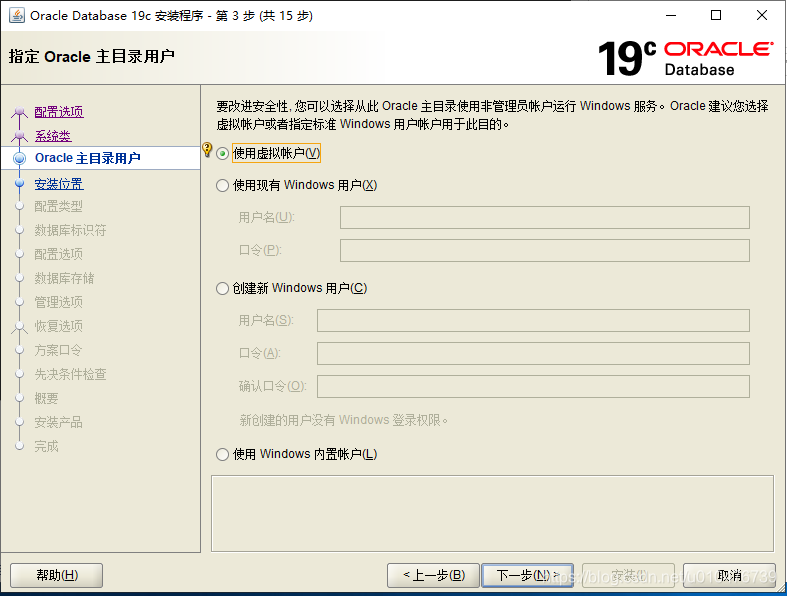
Task: Click 用户名(U) field for existing user
Action: pyautogui.click(x=545, y=217)
